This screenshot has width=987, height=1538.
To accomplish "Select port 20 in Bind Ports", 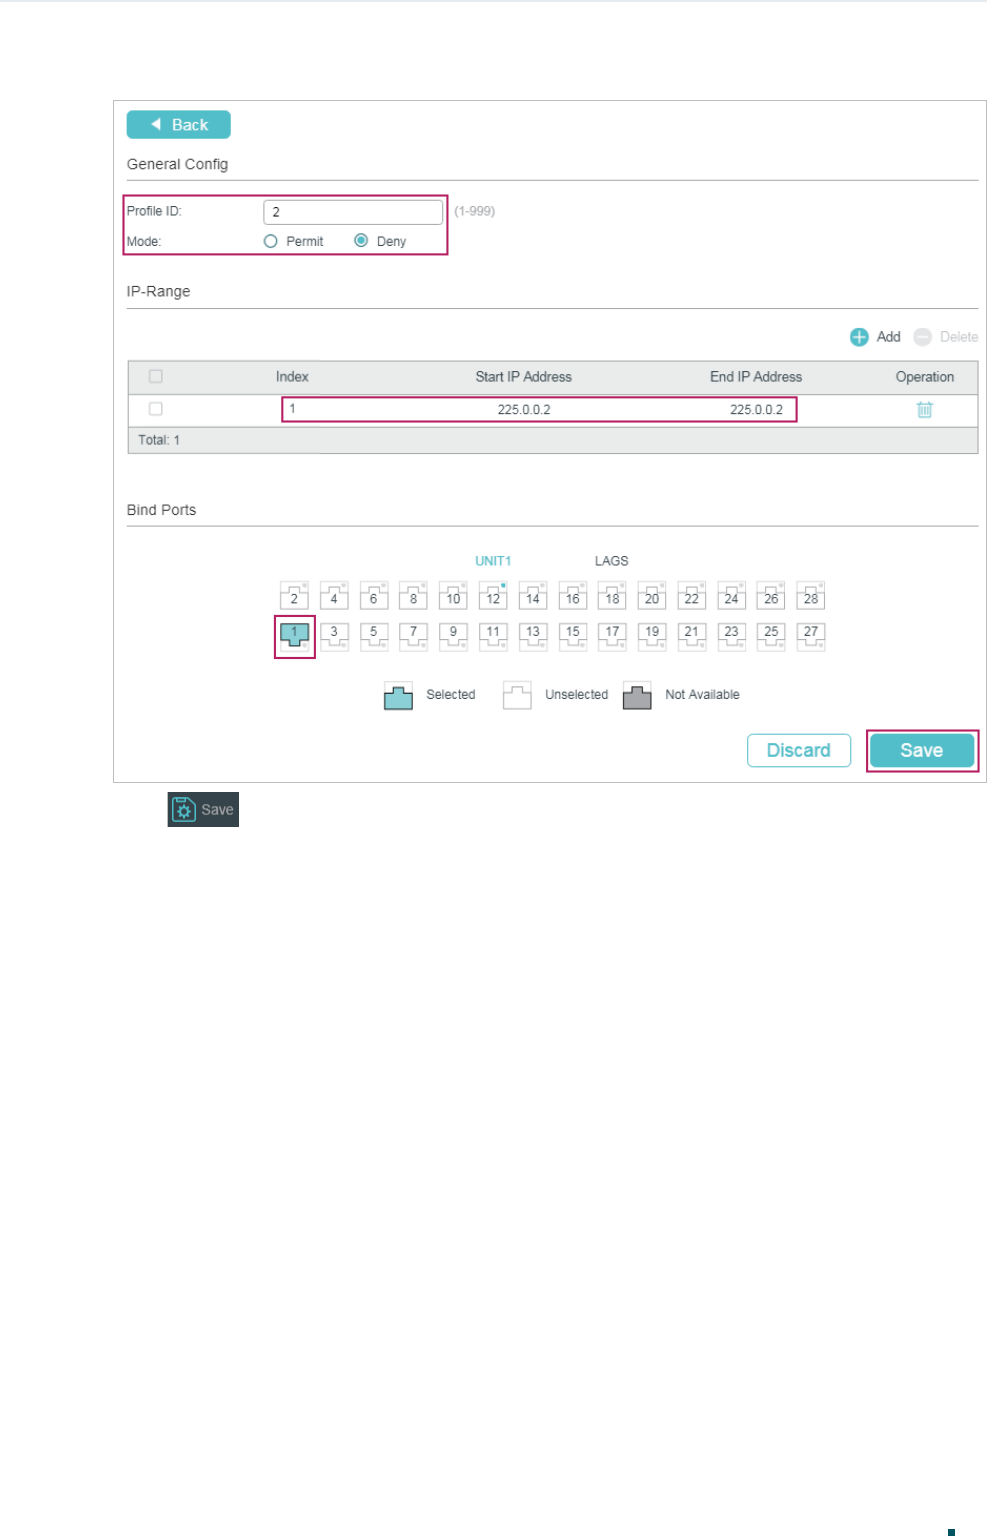I will click(652, 596).
